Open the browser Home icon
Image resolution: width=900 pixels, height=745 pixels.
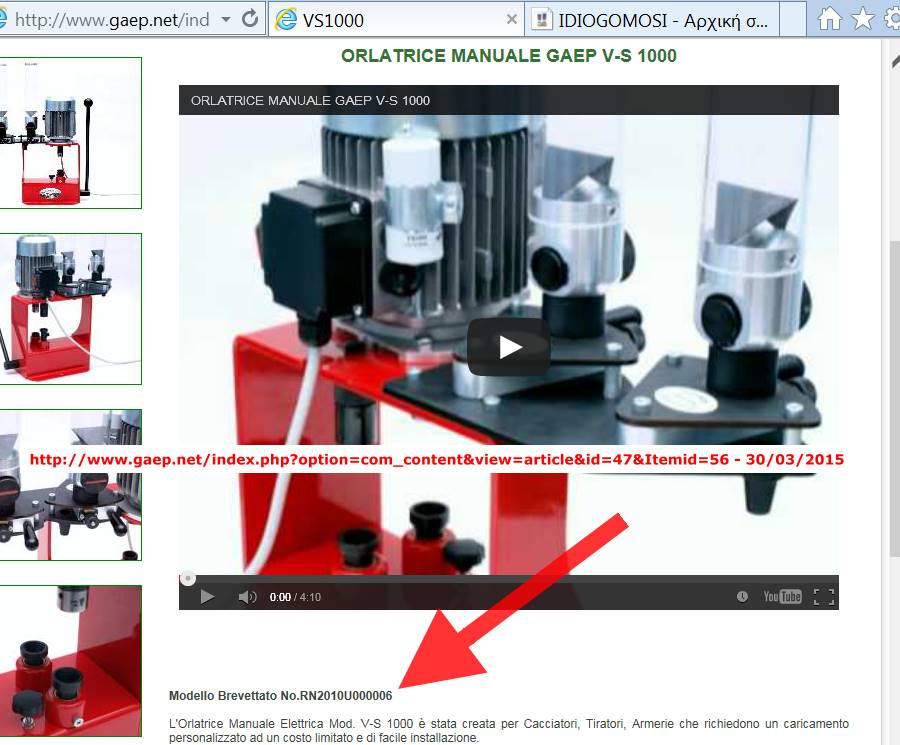point(829,19)
